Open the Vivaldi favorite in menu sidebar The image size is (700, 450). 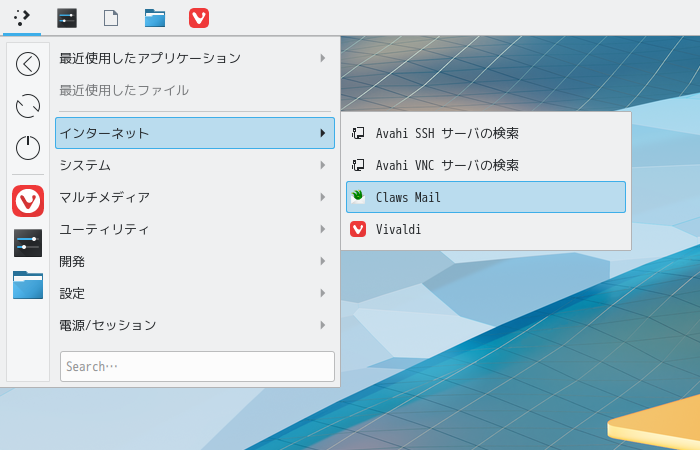pos(28,201)
